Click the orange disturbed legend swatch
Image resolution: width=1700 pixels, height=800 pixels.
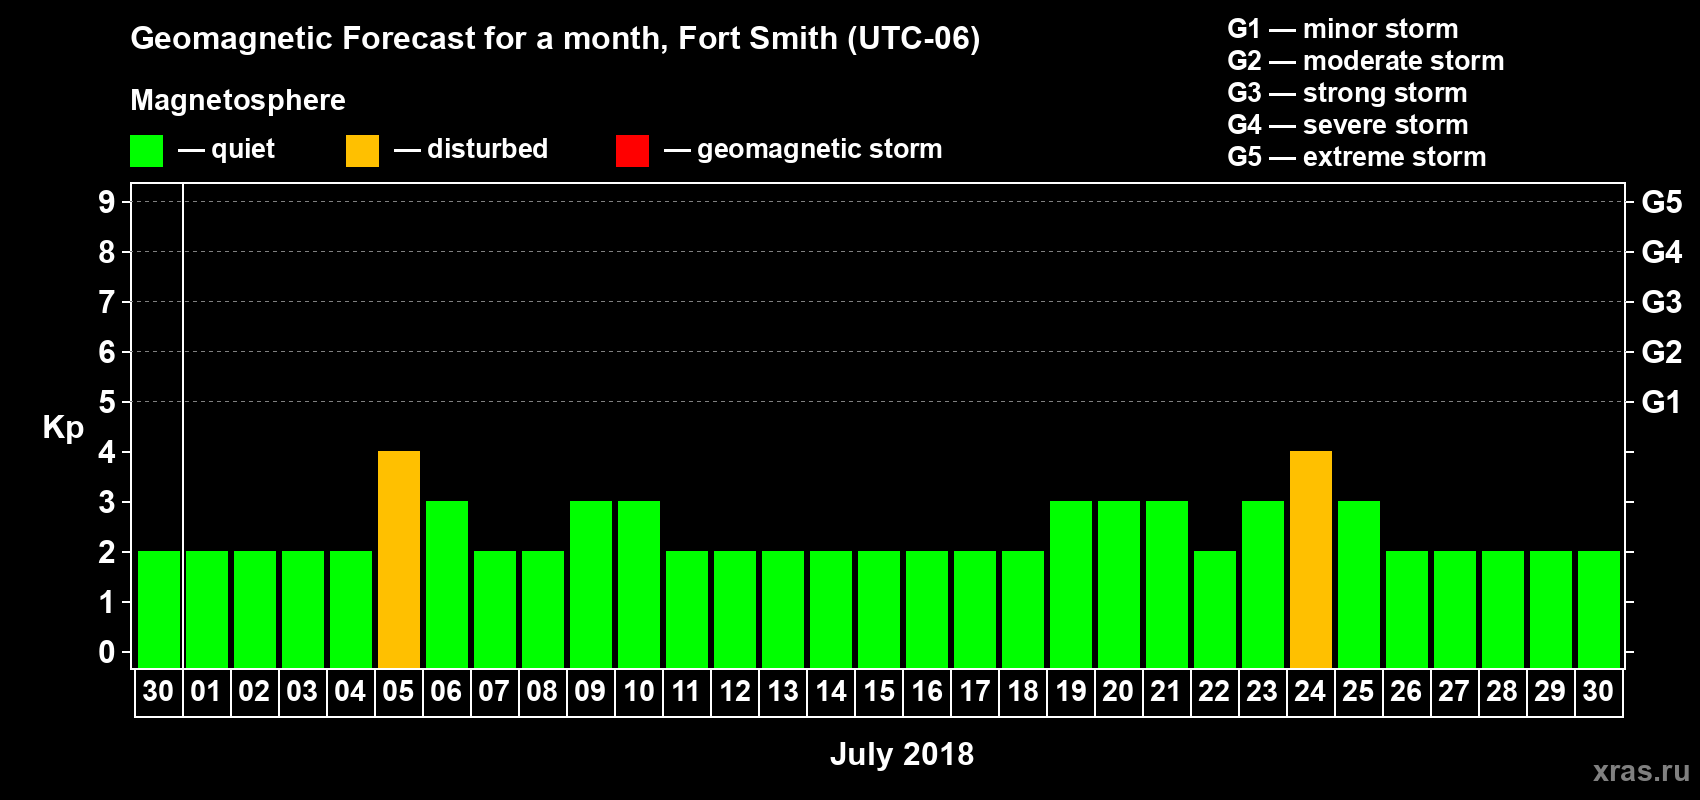click(x=362, y=151)
